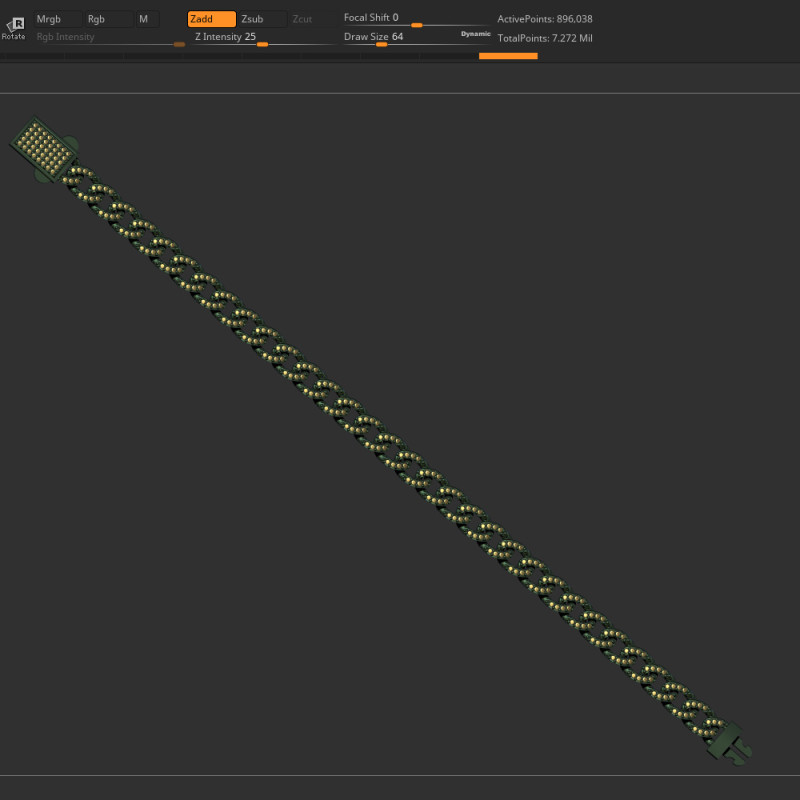Toggle Dynamic draw size mode
The width and height of the screenshot is (800, 800).
[x=474, y=33]
